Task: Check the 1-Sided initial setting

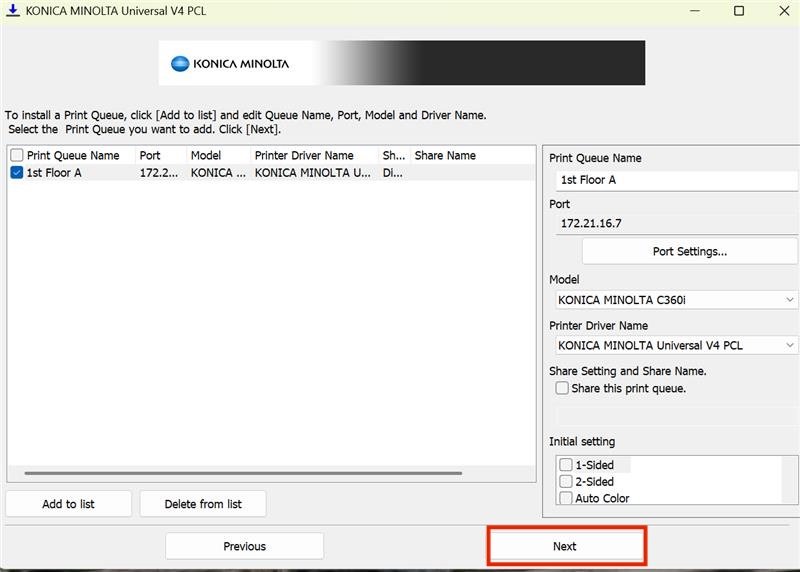Action: [x=566, y=465]
